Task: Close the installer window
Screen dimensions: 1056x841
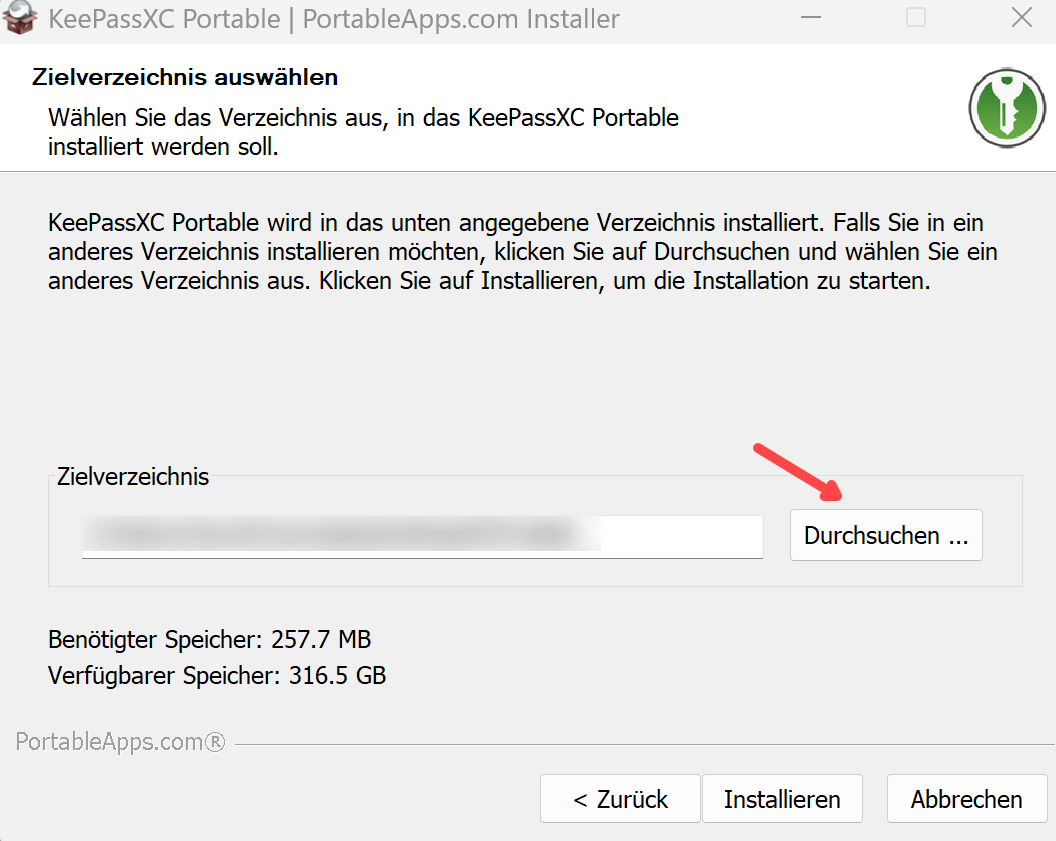Action: pyautogui.click(x=1021, y=18)
